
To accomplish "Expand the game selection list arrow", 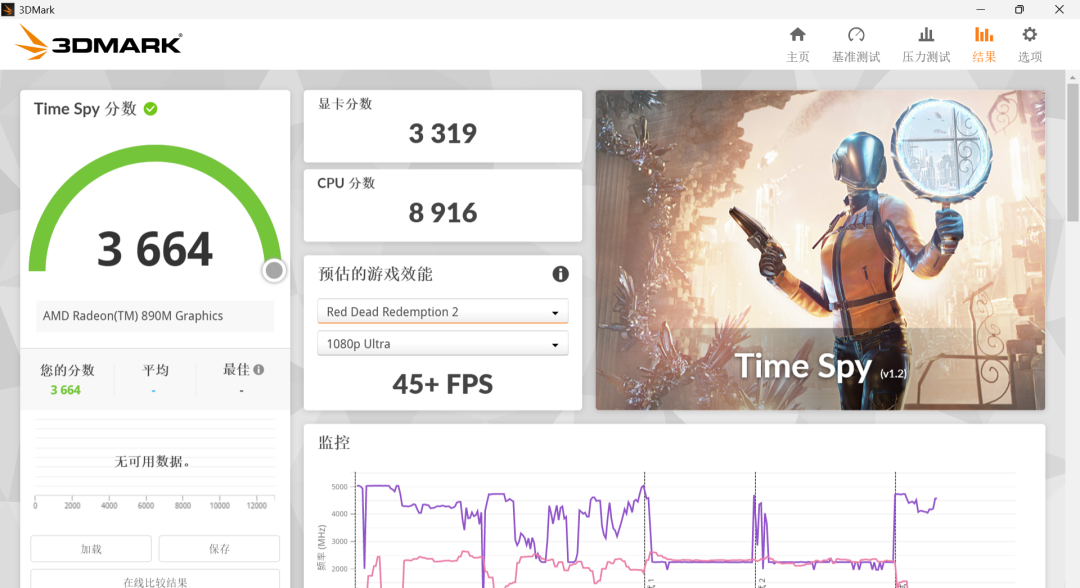I will click(x=556, y=311).
